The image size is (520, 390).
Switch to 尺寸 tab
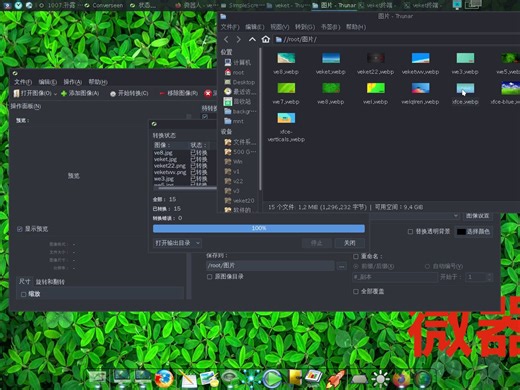(x=24, y=282)
